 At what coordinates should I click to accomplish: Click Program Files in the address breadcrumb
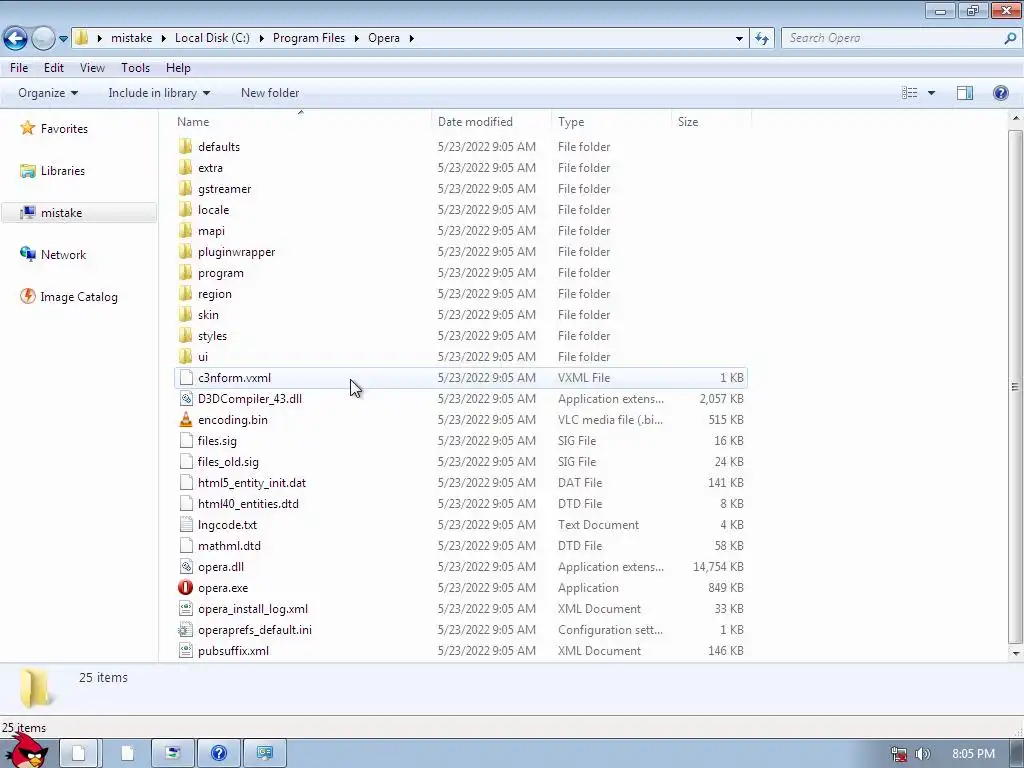(x=309, y=38)
